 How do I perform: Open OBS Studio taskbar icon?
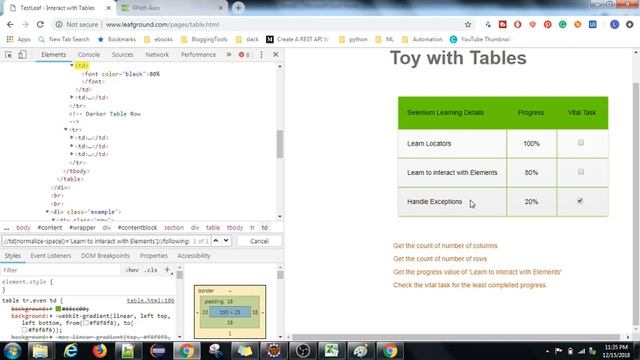(x=302, y=351)
